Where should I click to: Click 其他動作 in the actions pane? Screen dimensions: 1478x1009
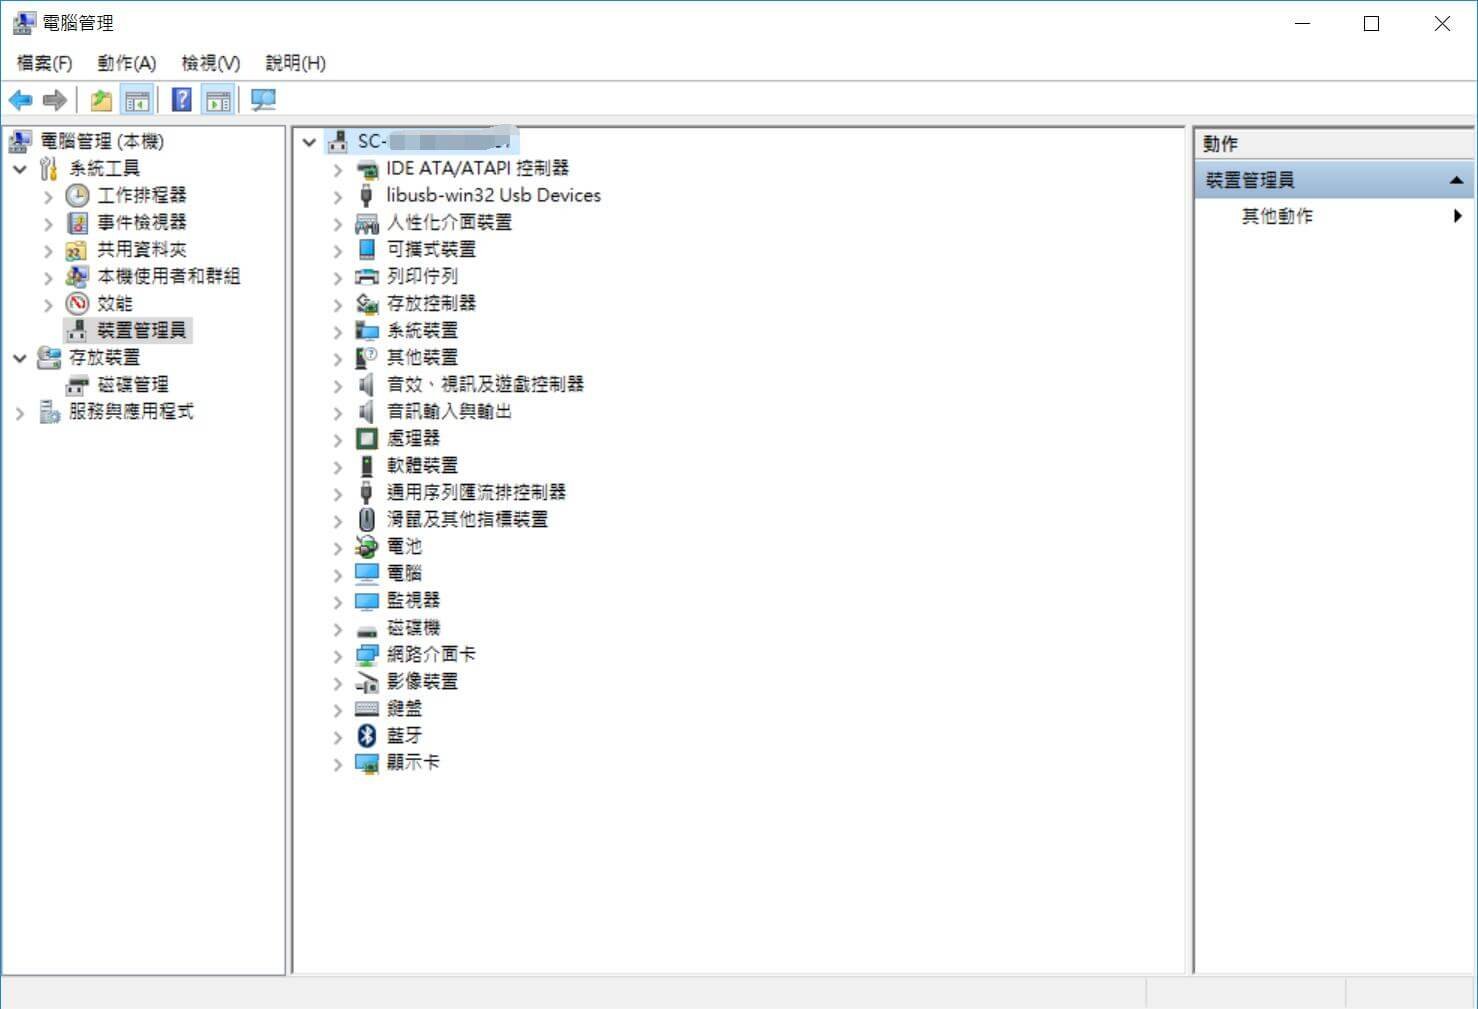pos(1277,216)
